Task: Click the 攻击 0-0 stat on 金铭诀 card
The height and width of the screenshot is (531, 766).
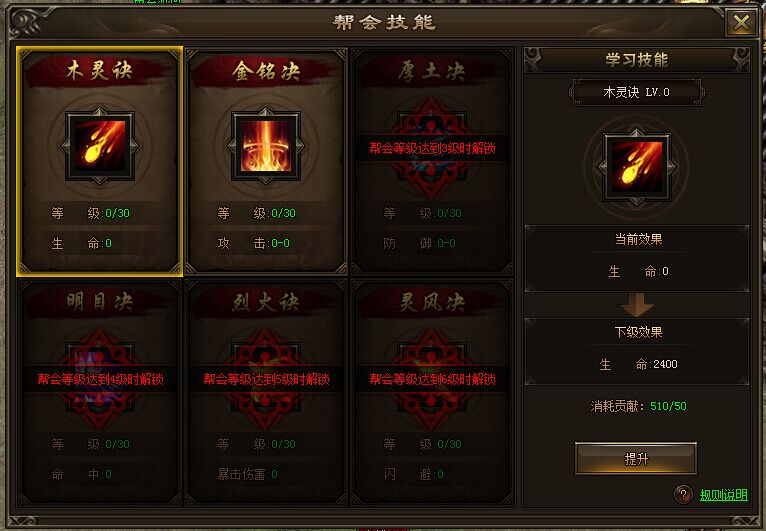Action: [x=254, y=243]
